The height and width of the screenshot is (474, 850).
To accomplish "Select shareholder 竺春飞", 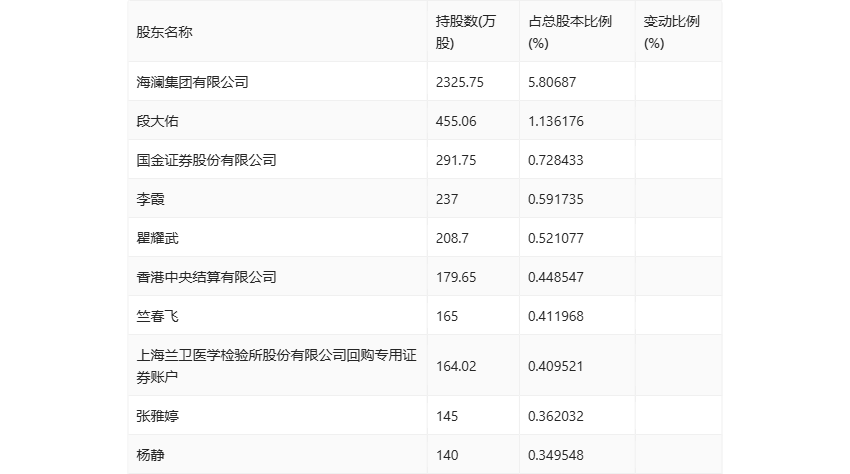I will tap(157, 316).
